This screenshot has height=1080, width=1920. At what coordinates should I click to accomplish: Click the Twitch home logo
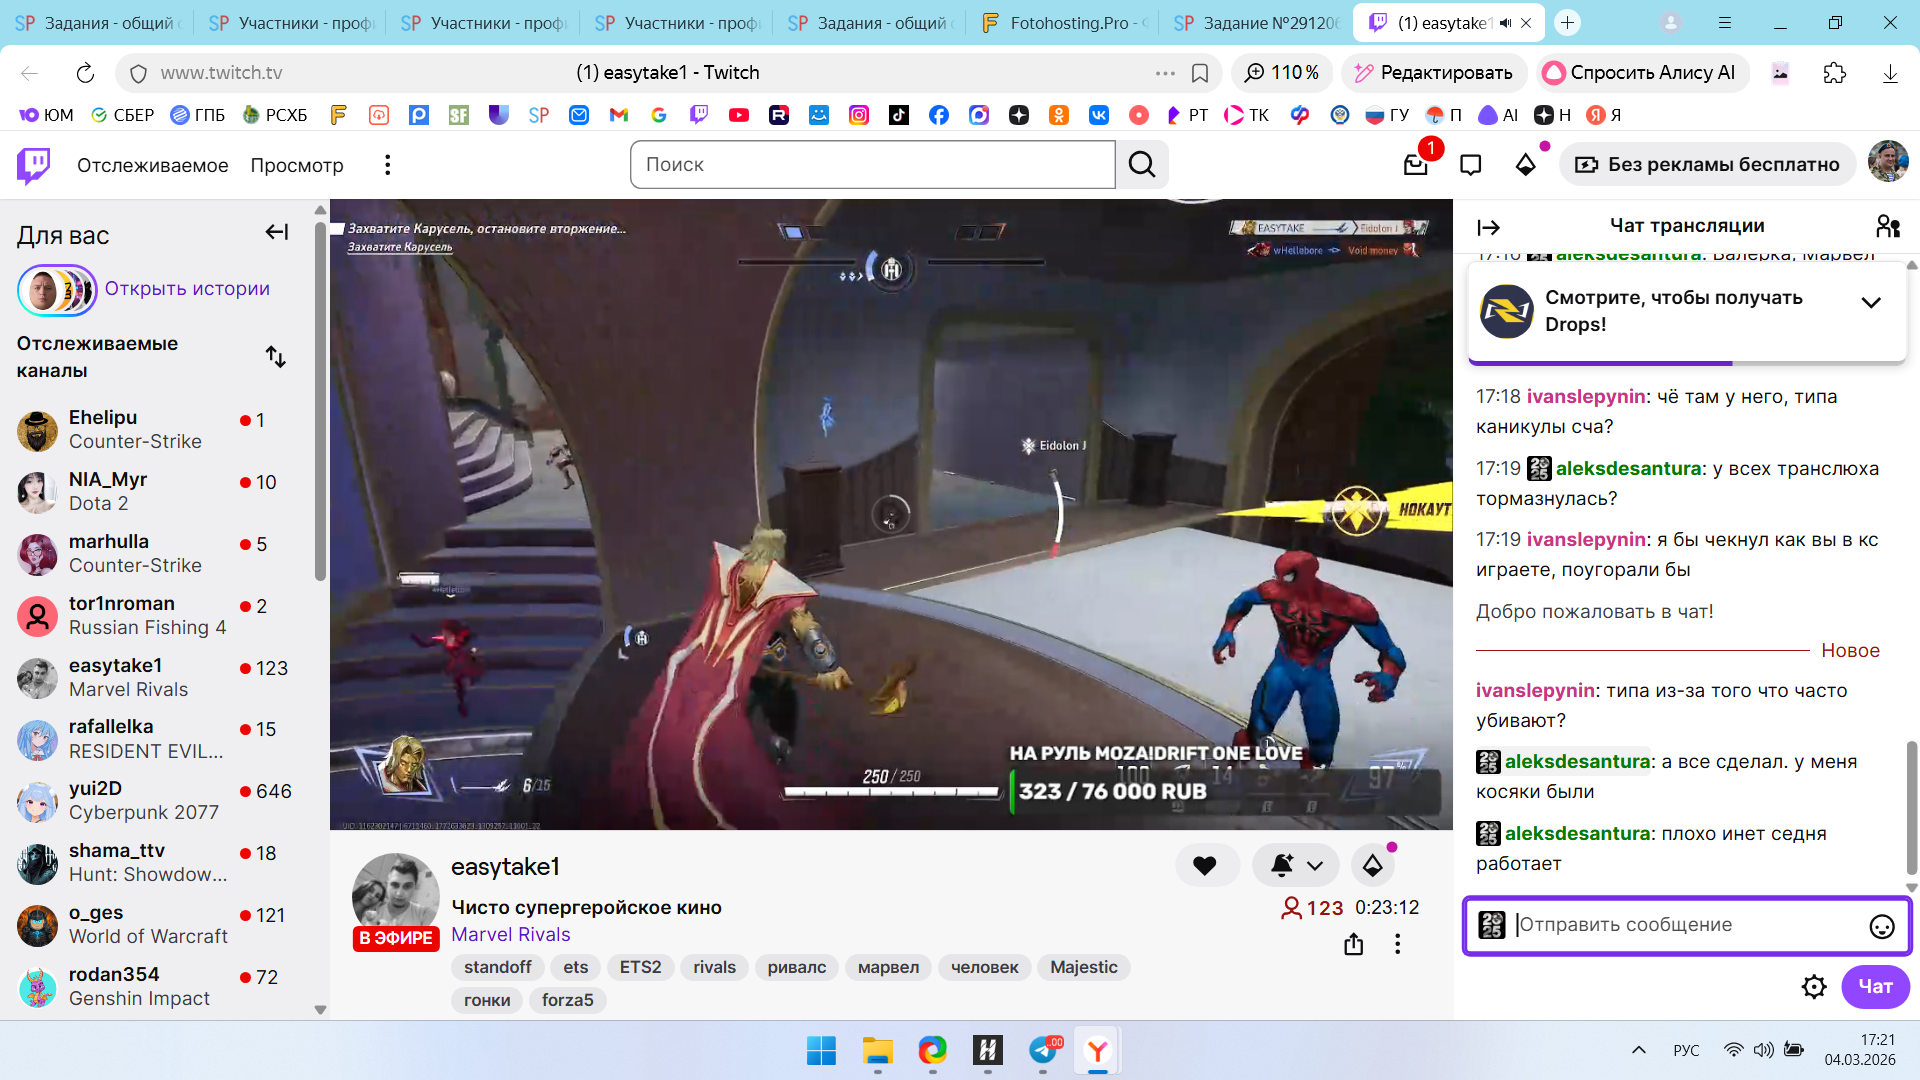pyautogui.click(x=33, y=165)
